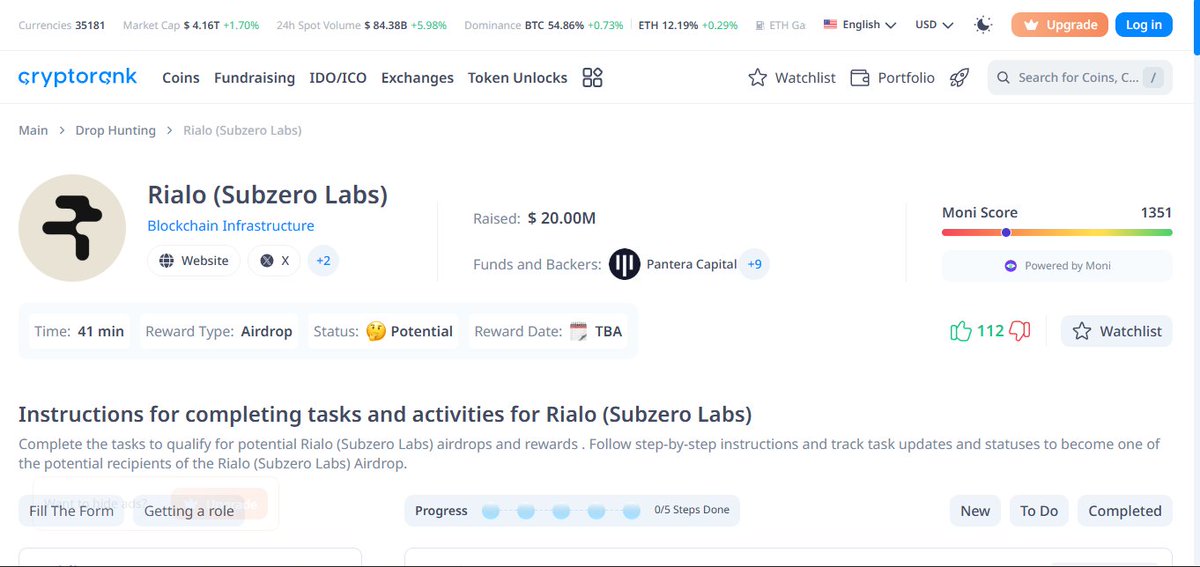The width and height of the screenshot is (1200, 567).
Task: Click the 24h Spot Volume stat
Action: [362, 25]
